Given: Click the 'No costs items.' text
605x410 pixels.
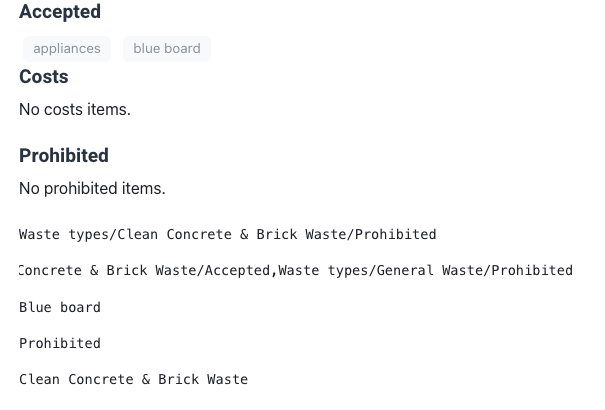Looking at the screenshot, I should click(x=75, y=110).
